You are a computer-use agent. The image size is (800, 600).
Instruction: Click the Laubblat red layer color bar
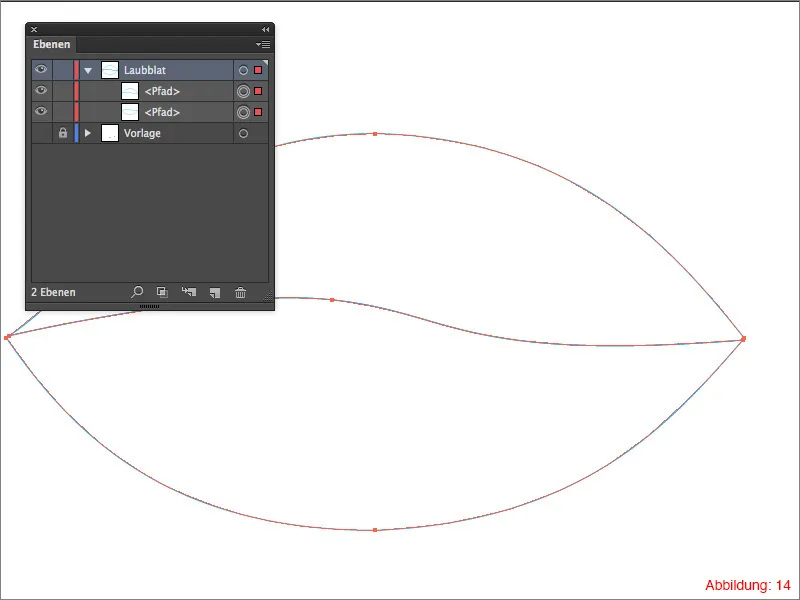pos(77,70)
